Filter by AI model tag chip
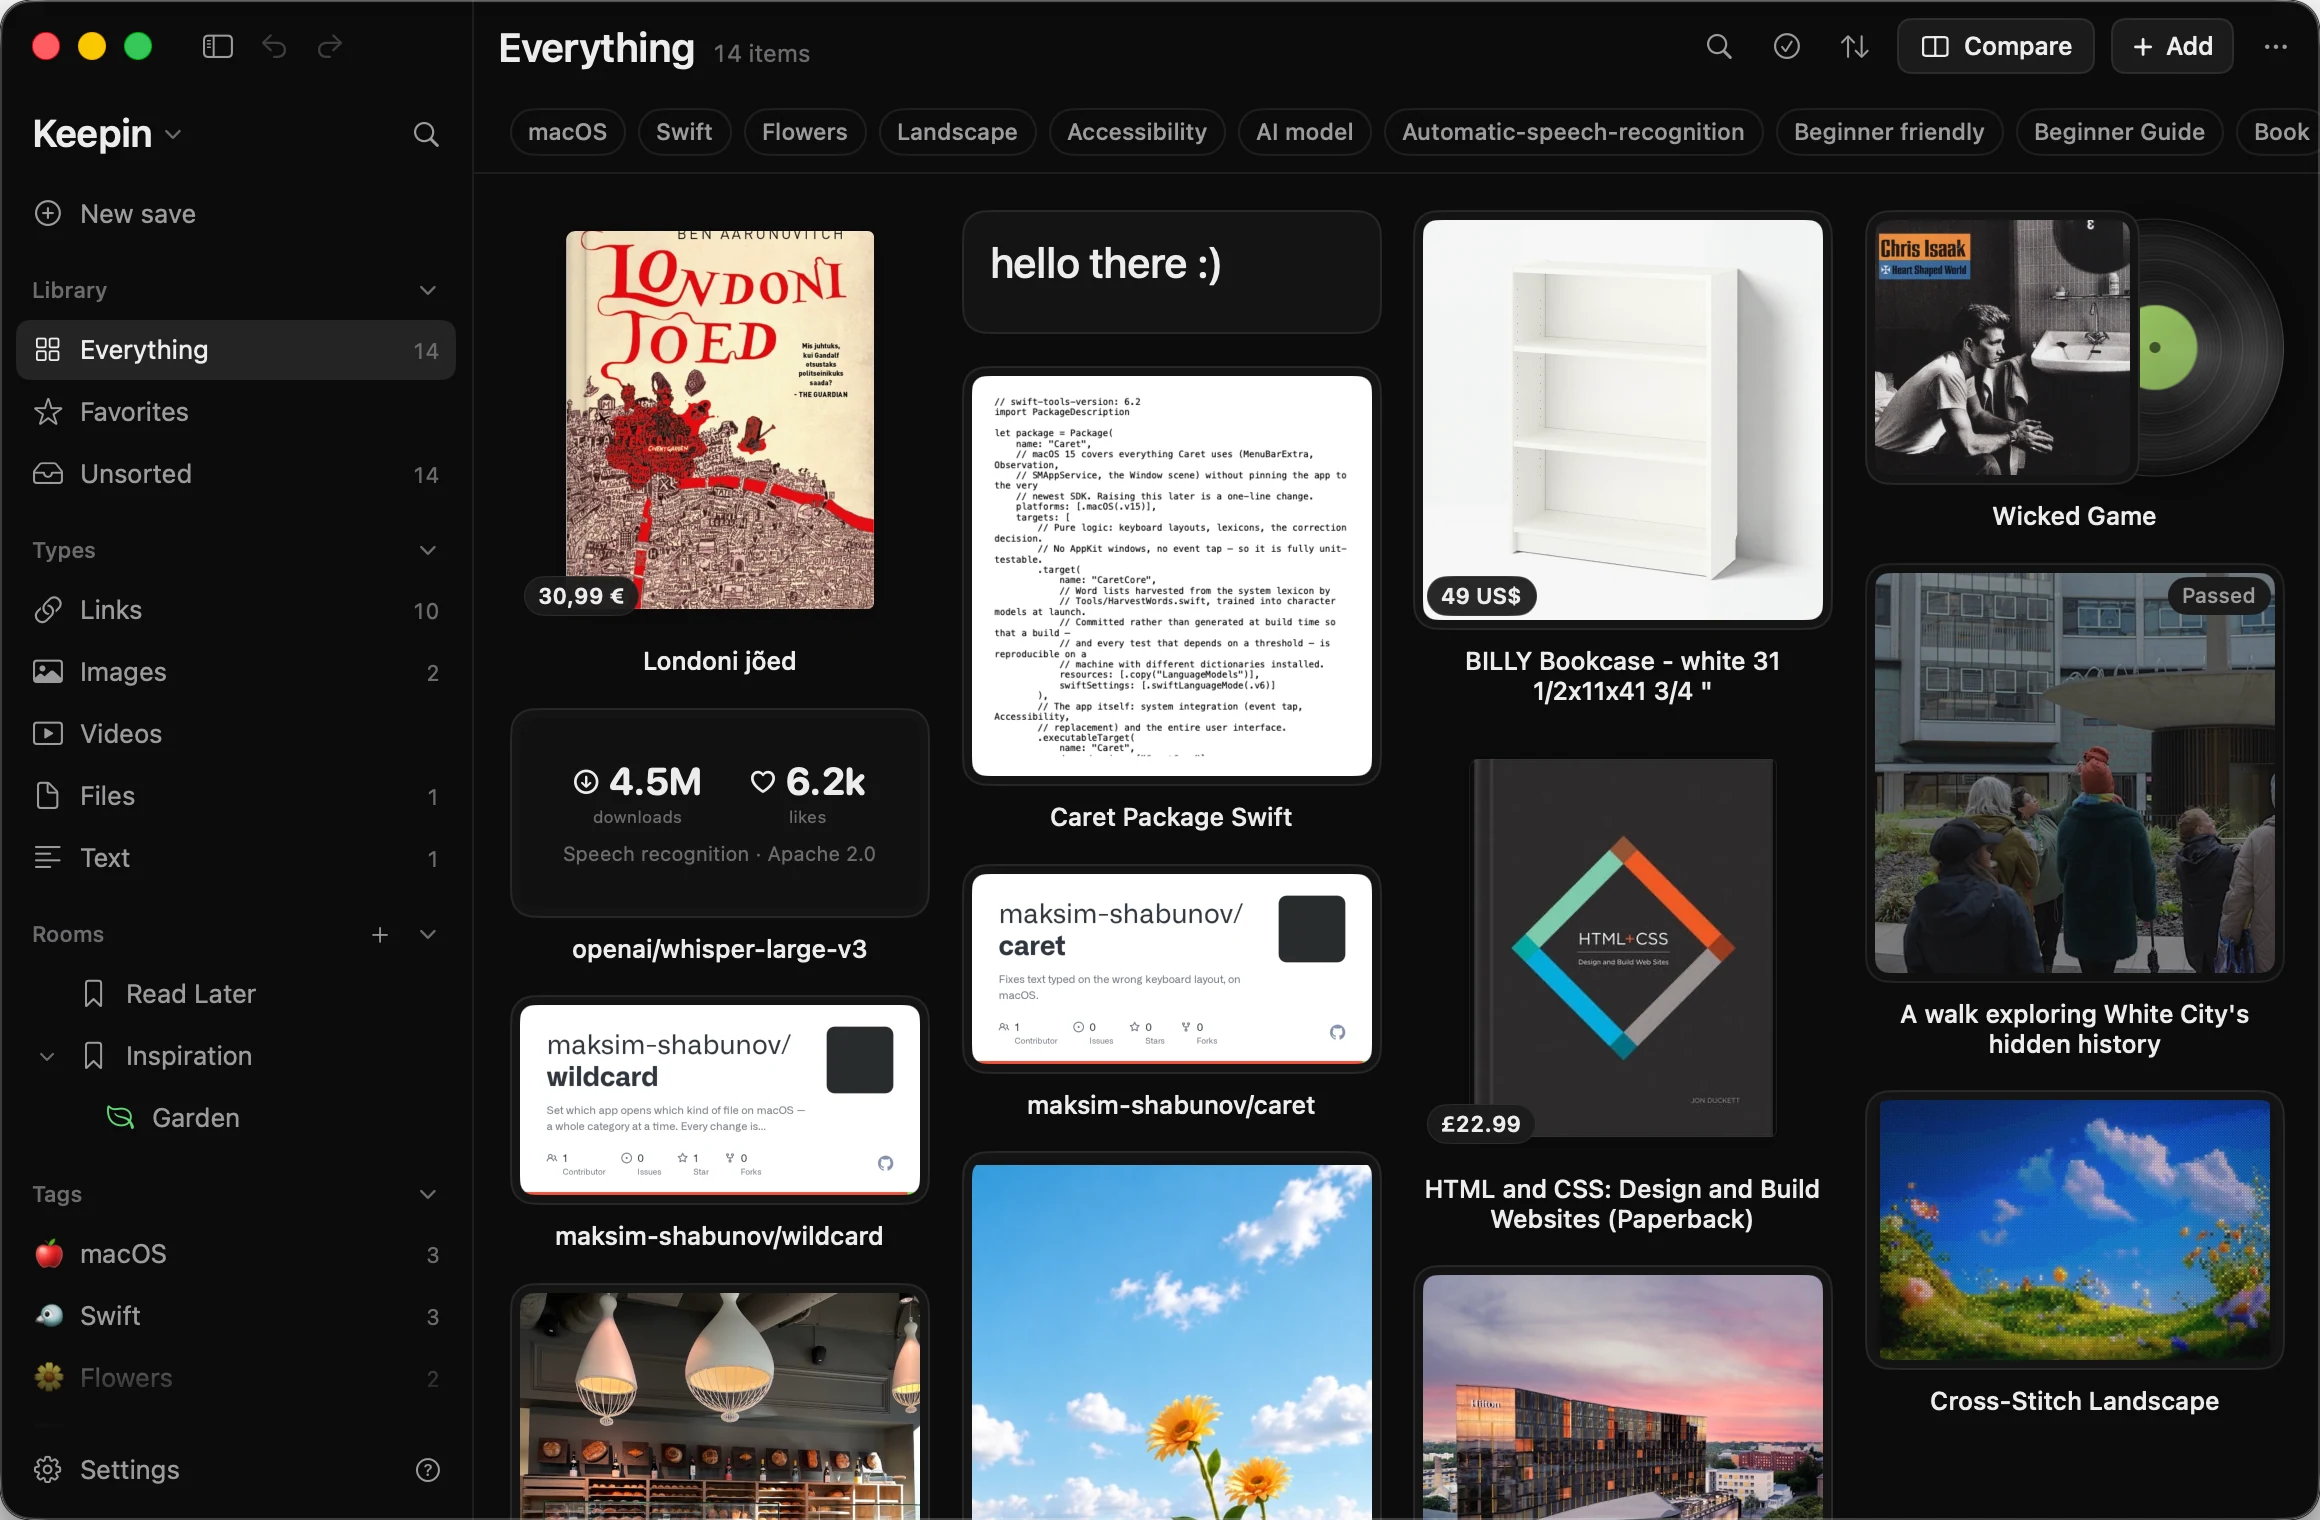 click(x=1304, y=132)
